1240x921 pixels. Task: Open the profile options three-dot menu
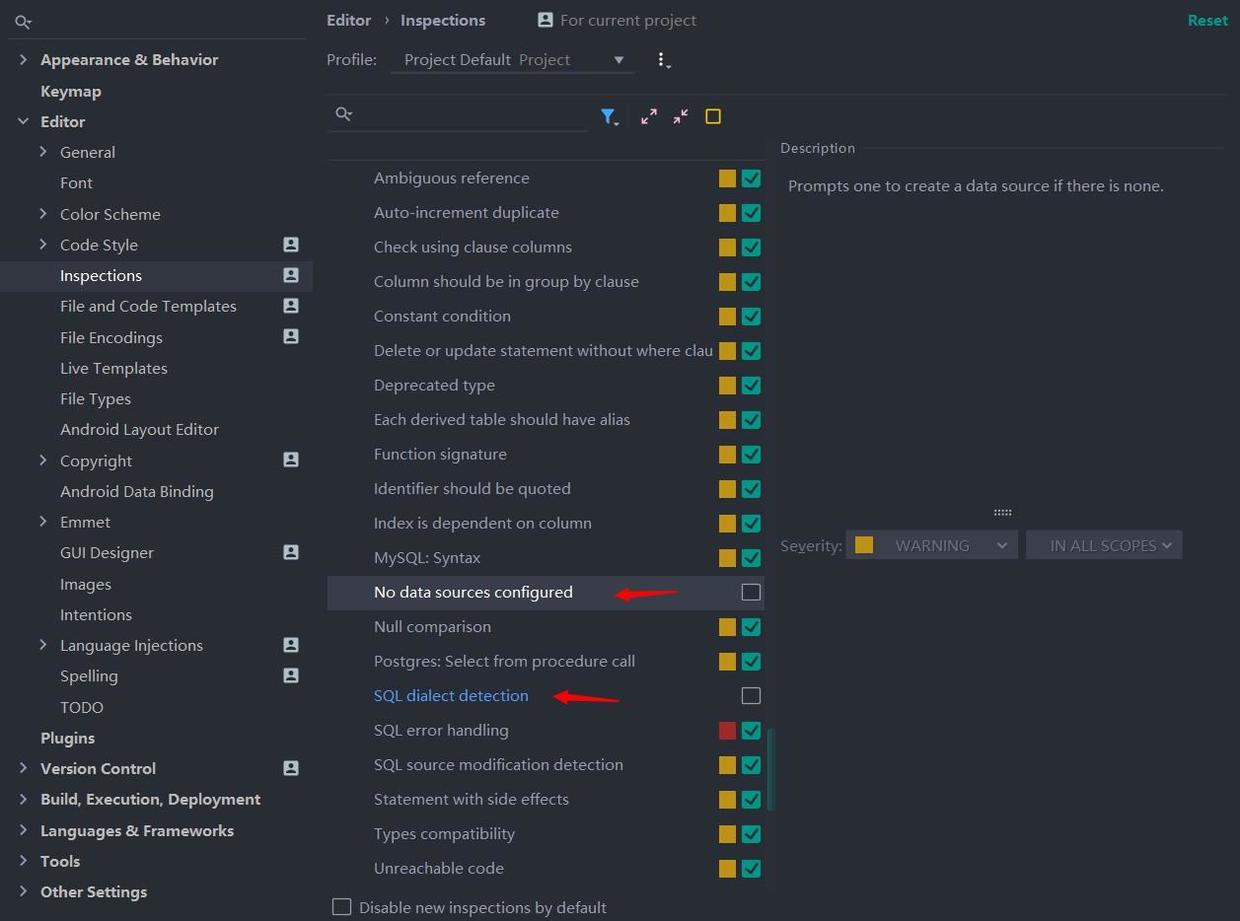662,60
